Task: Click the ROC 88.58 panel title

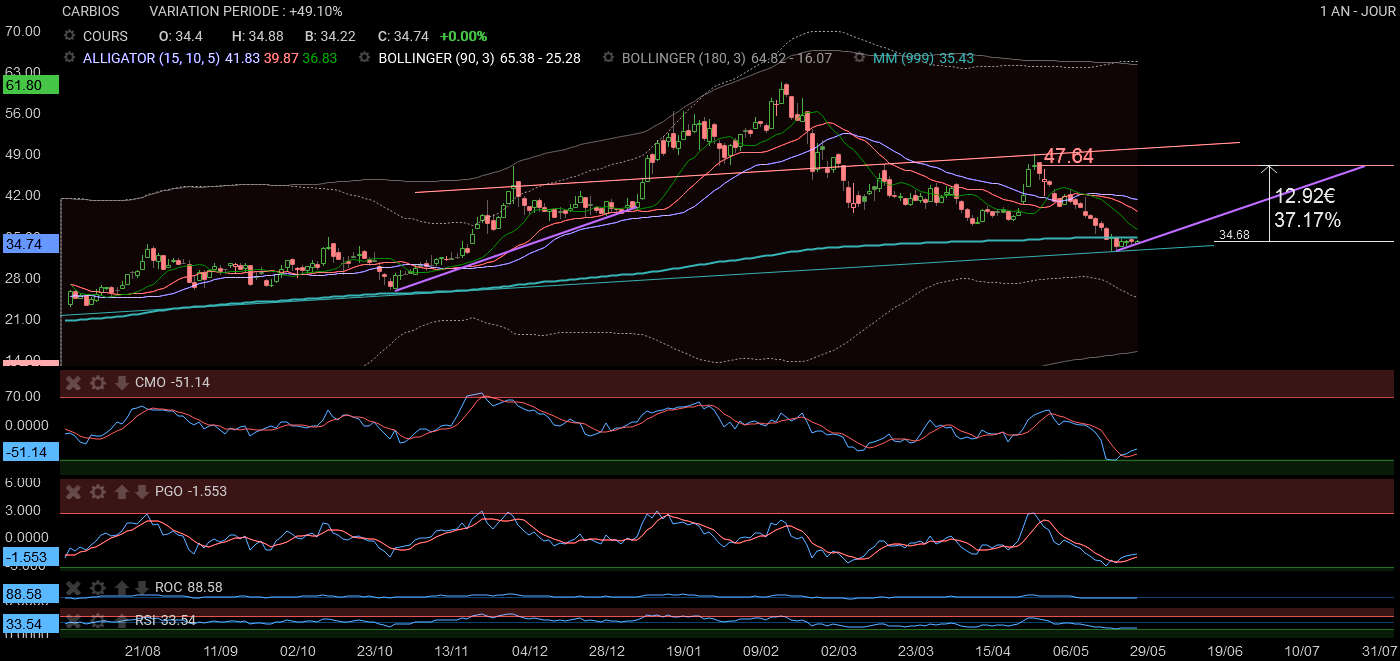Action: (187, 587)
